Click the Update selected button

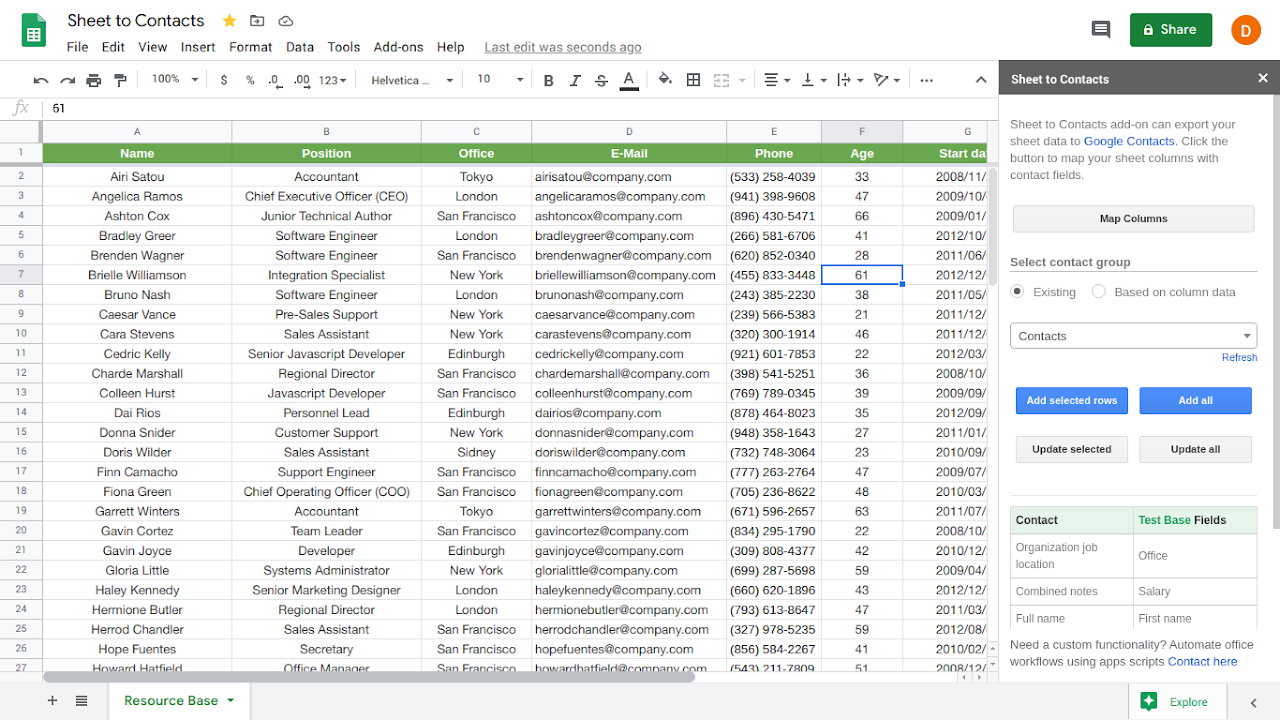(x=1071, y=449)
